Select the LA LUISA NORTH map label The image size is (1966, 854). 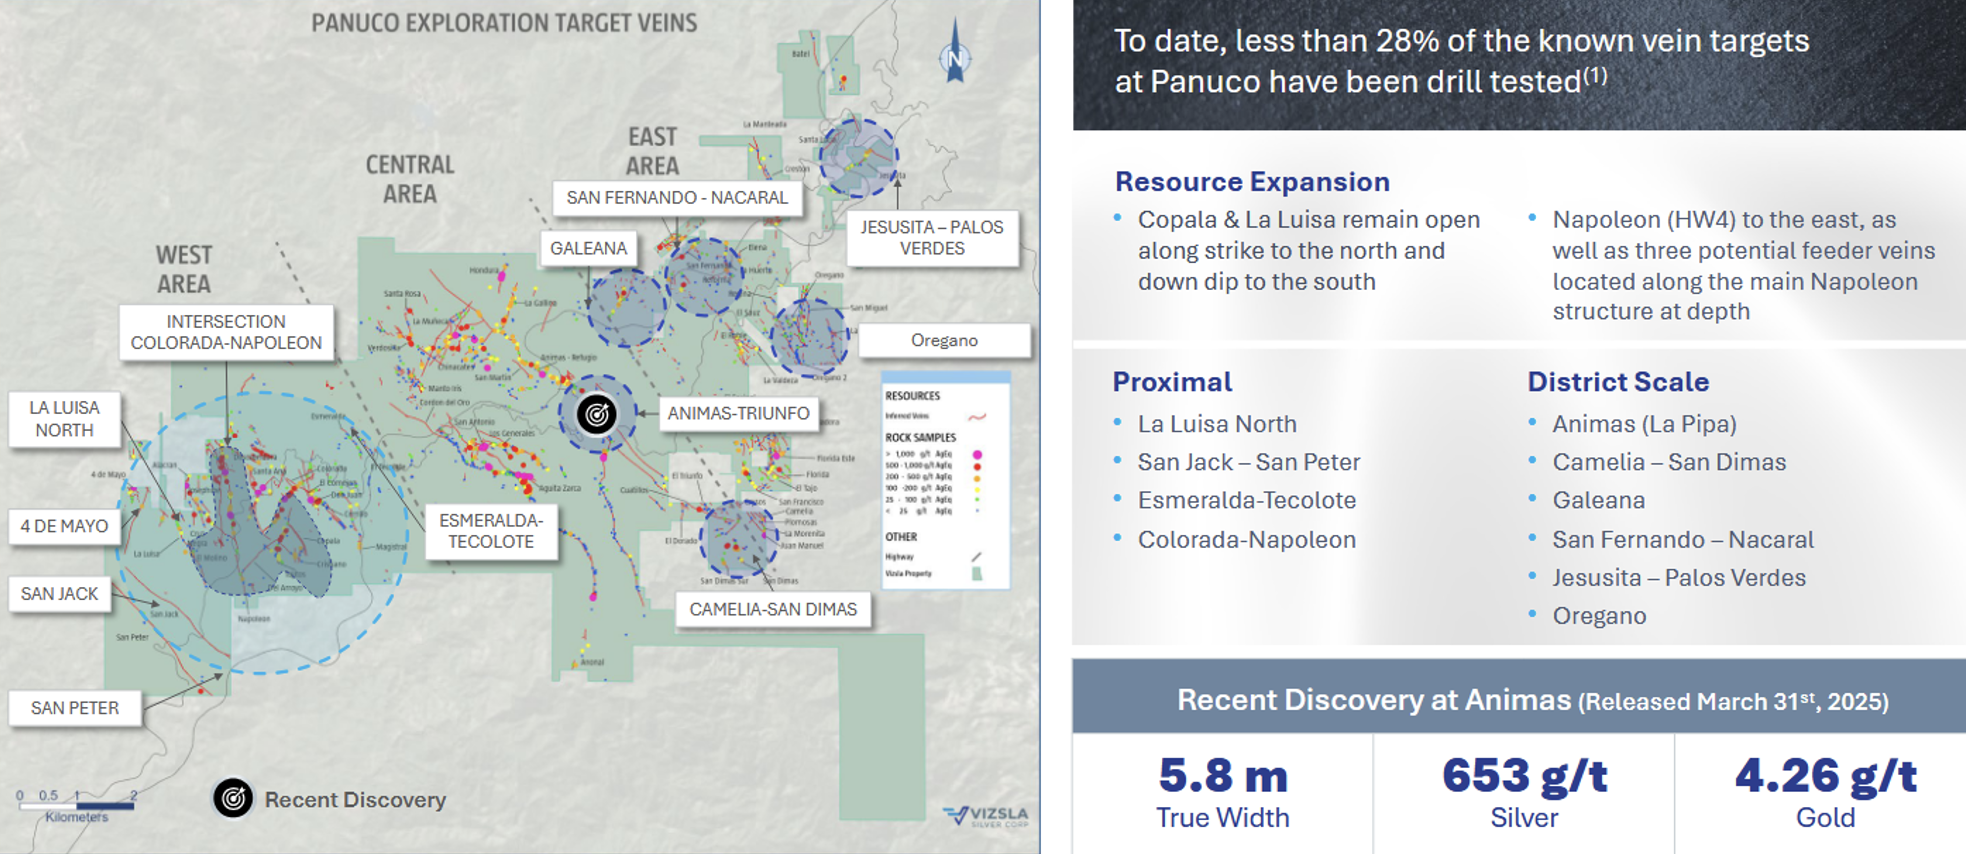[65, 419]
